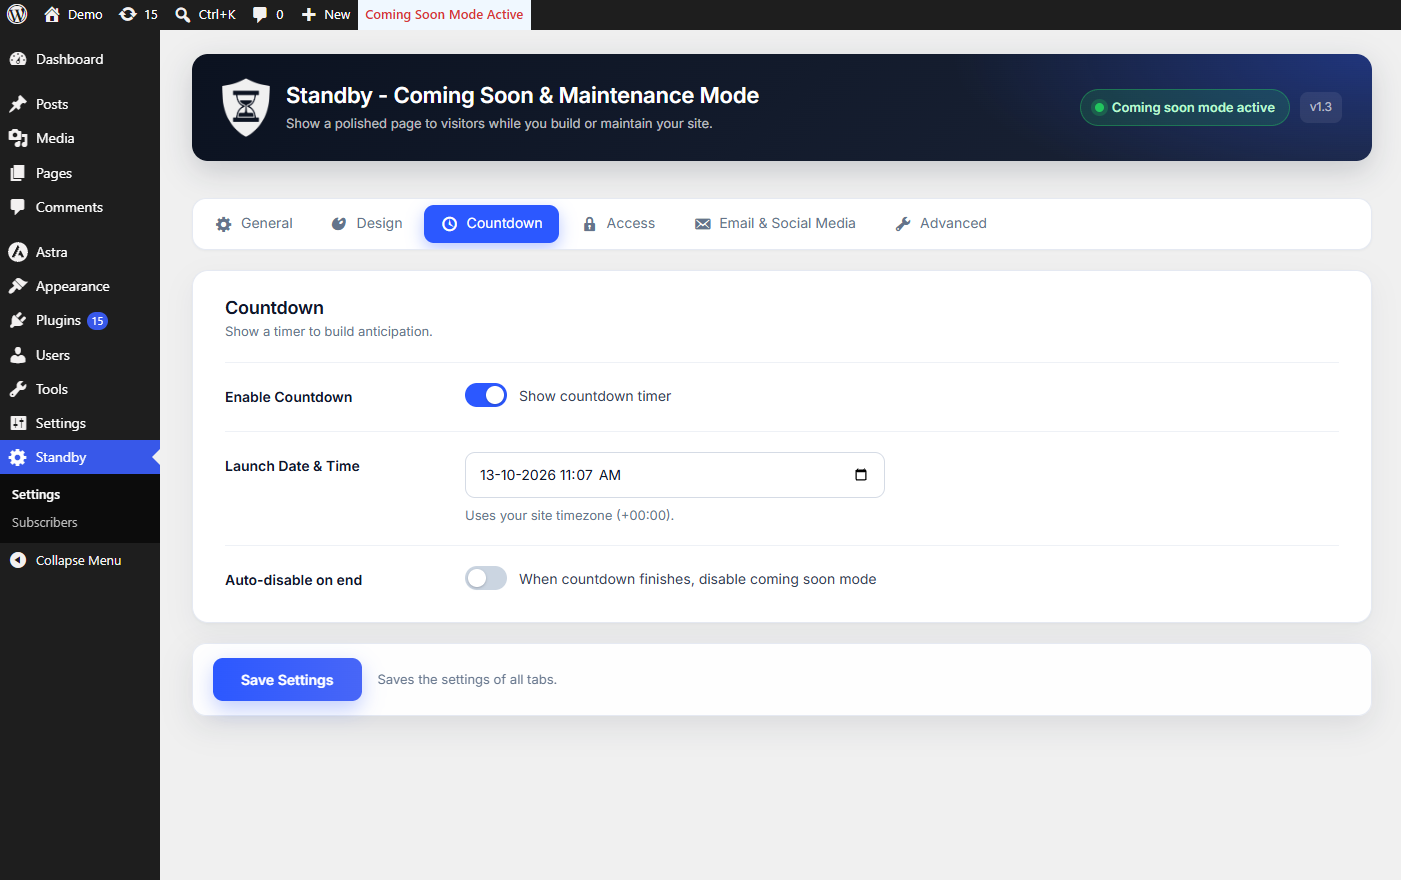Click the Tools wrench icon
Screen dimensions: 1401x880
(18, 389)
